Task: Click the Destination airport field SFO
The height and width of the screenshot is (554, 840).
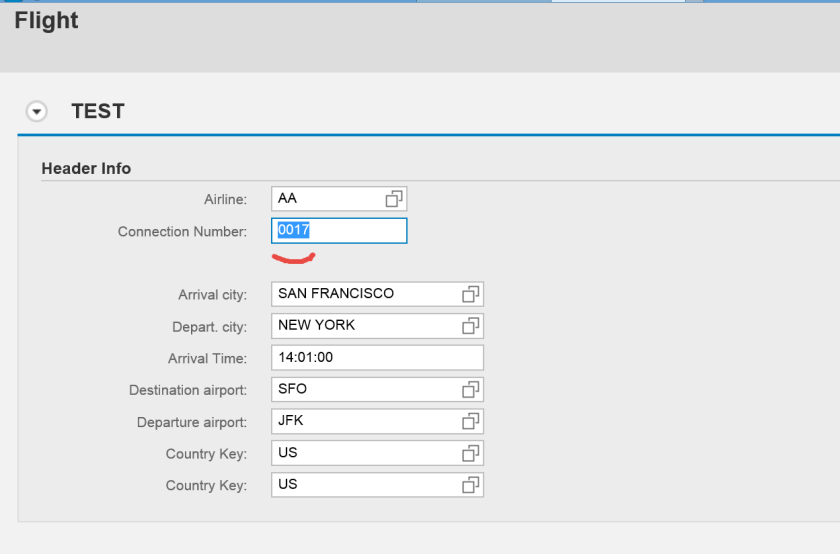Action: coord(378,390)
